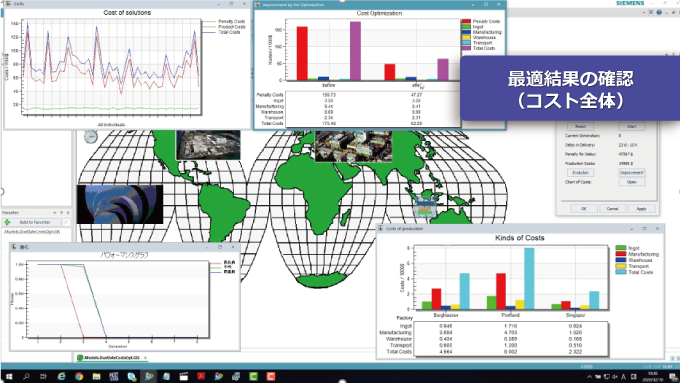The image size is (680, 383).
Task: Click the Apply button in dialog
Action: click(641, 209)
